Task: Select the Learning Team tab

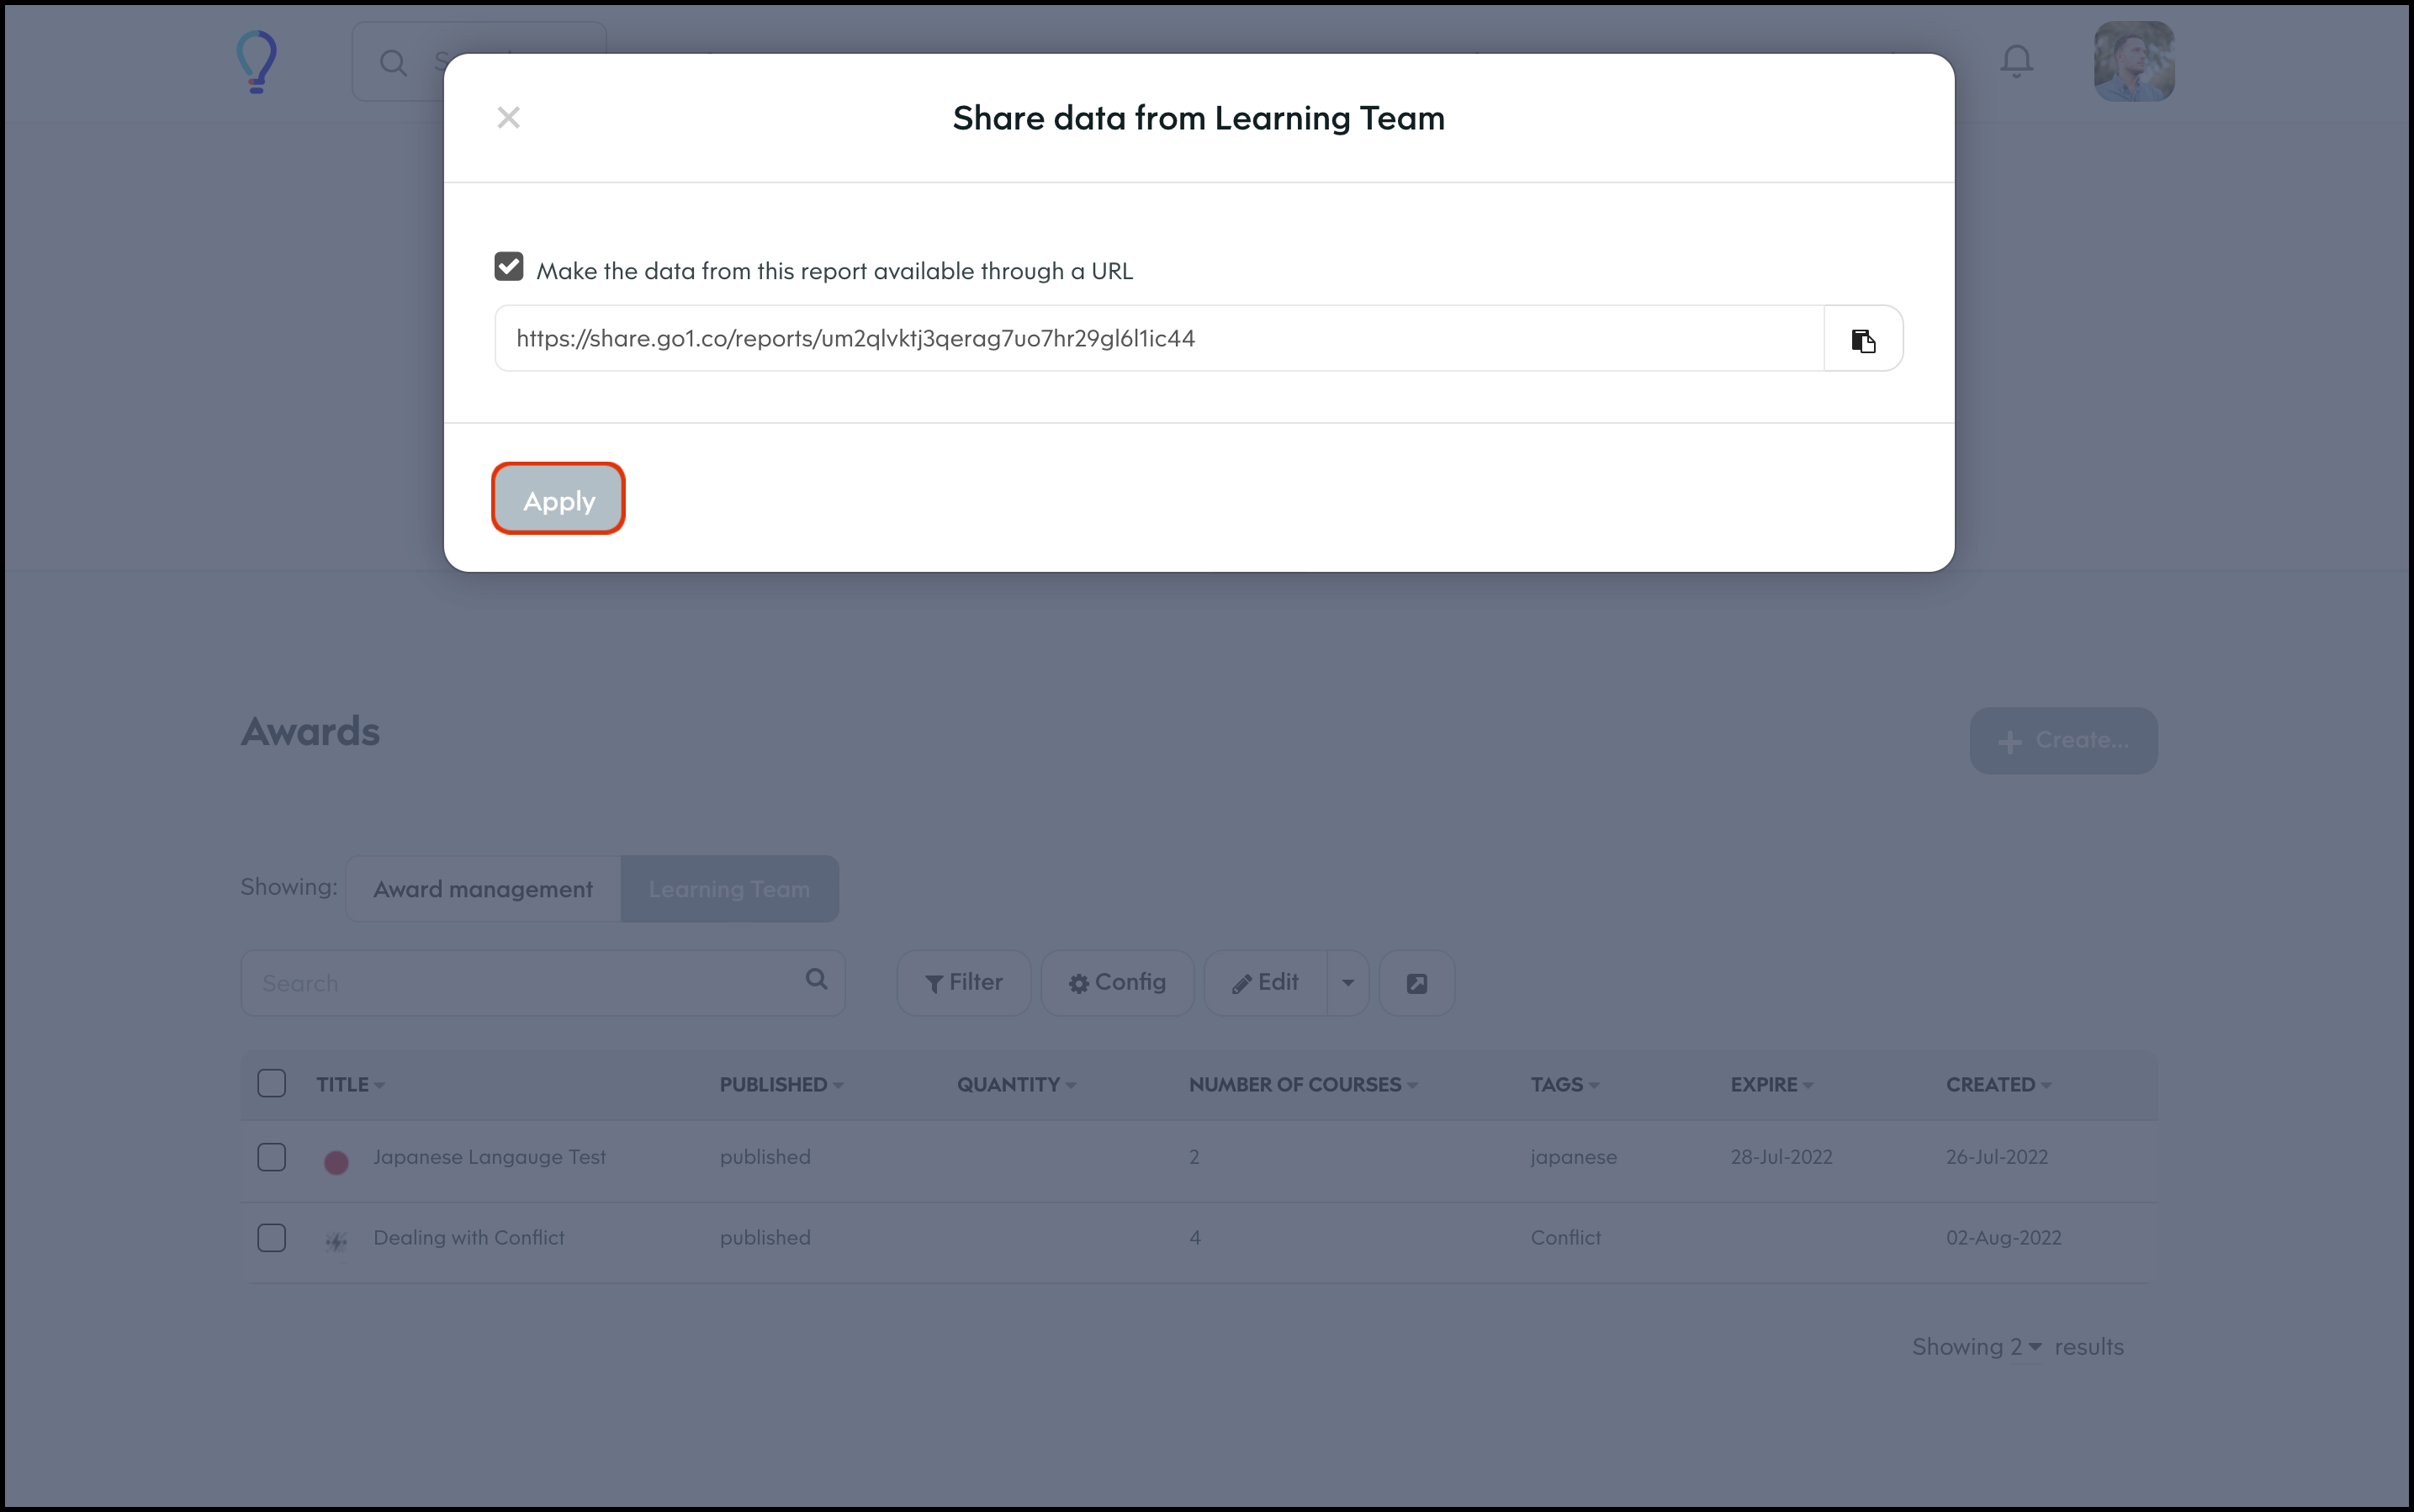Action: [x=729, y=889]
